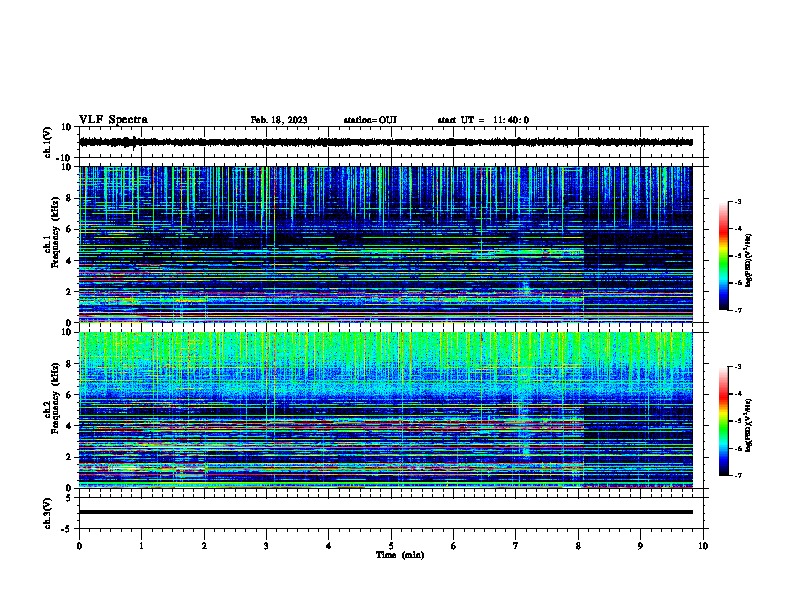Click the "5" tick on ch.3 voltage axis
The height and width of the screenshot is (612, 792).
69,498
